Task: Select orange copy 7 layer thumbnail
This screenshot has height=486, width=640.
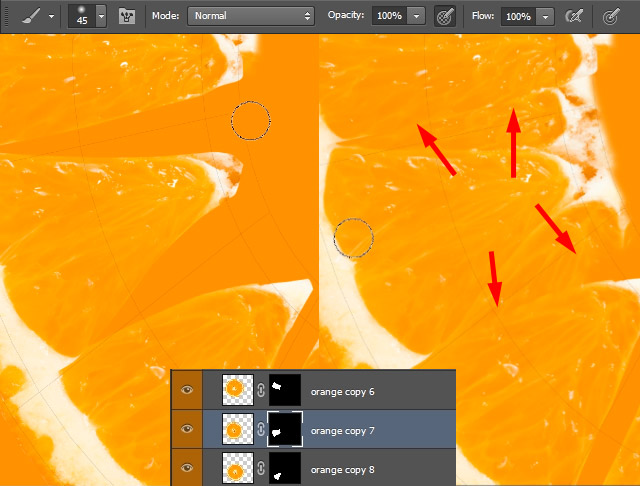Action: point(238,429)
